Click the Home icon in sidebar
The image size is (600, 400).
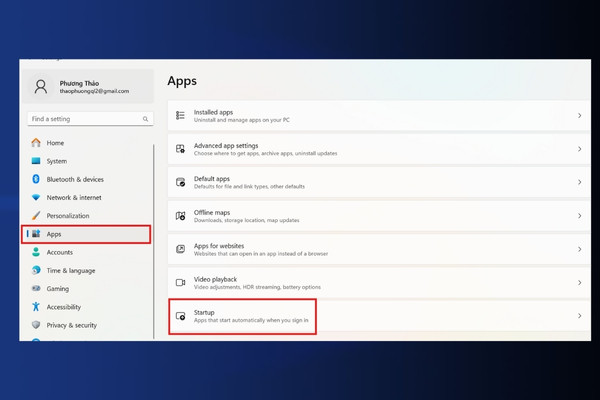tap(36, 143)
